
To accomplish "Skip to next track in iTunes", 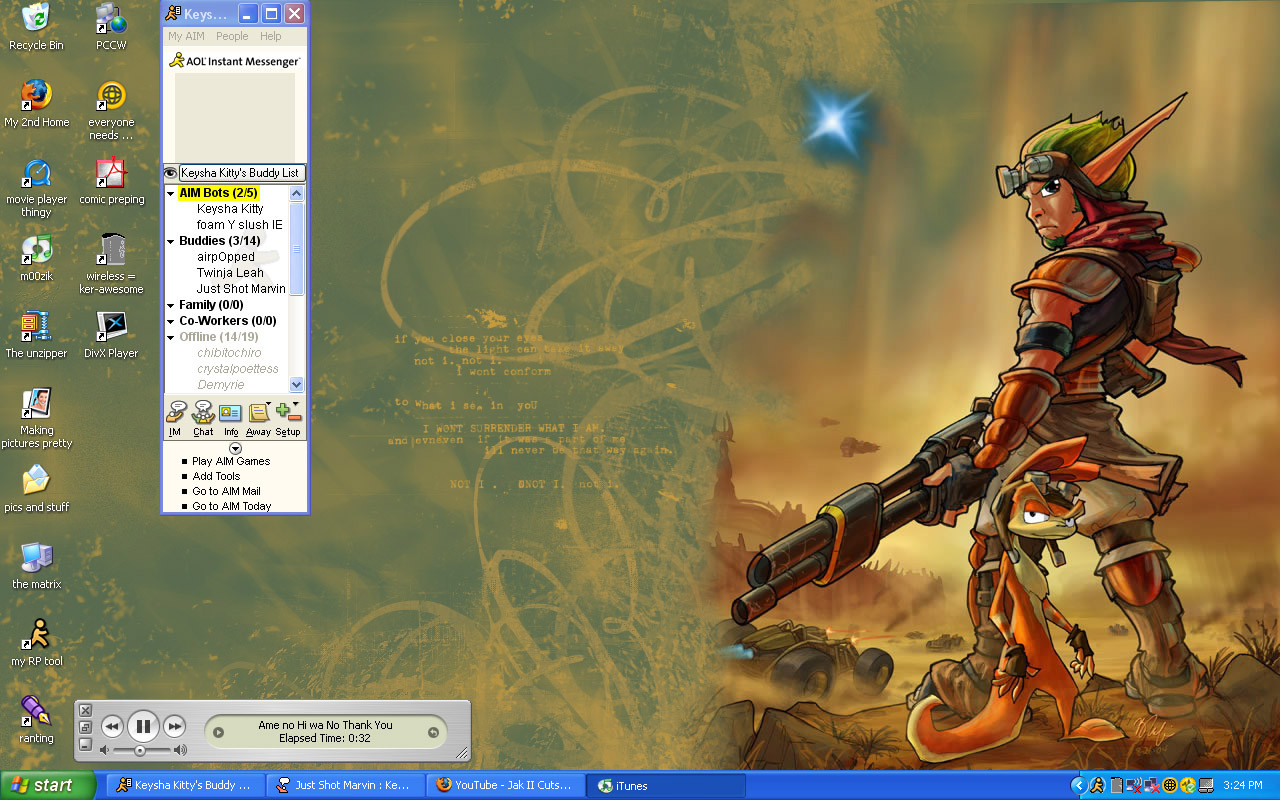I will pos(174,727).
